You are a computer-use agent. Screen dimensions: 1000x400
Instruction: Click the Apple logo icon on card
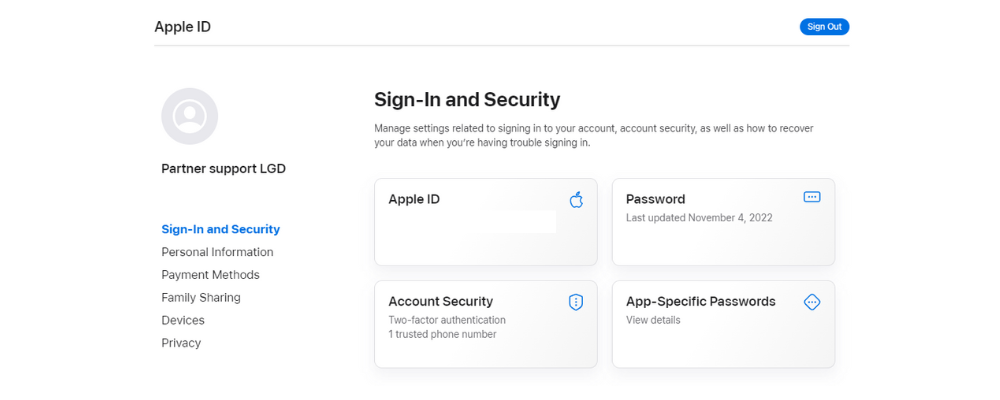(576, 199)
